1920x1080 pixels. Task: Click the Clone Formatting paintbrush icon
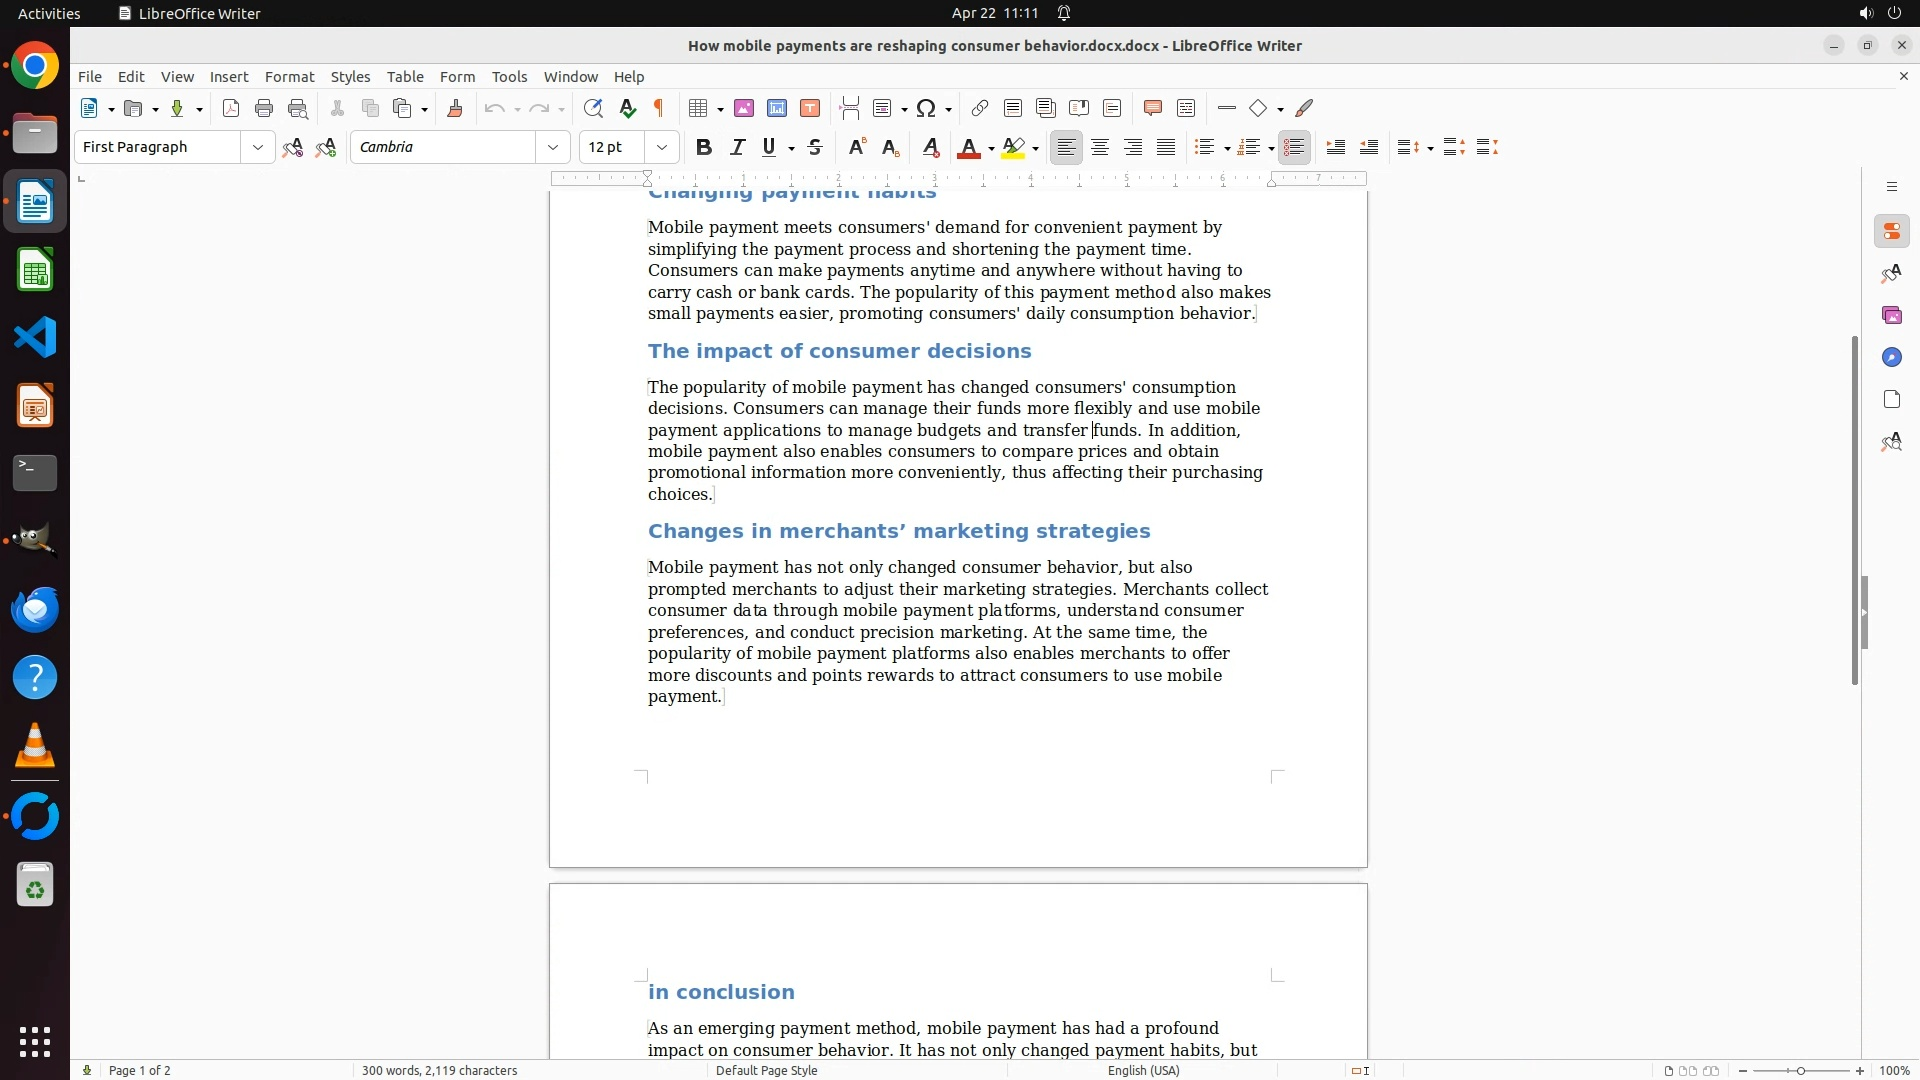[455, 109]
